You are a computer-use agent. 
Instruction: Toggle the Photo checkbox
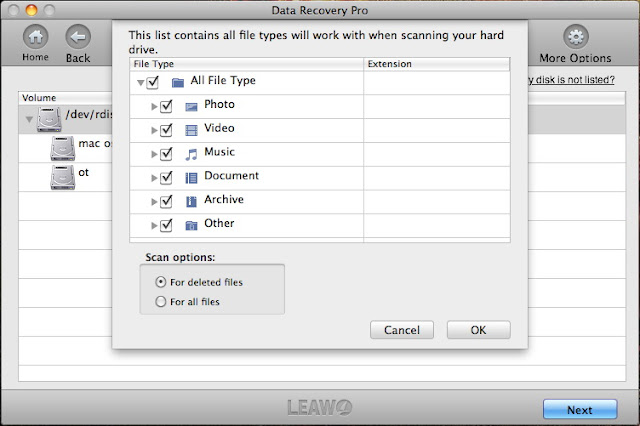pyautogui.click(x=166, y=105)
